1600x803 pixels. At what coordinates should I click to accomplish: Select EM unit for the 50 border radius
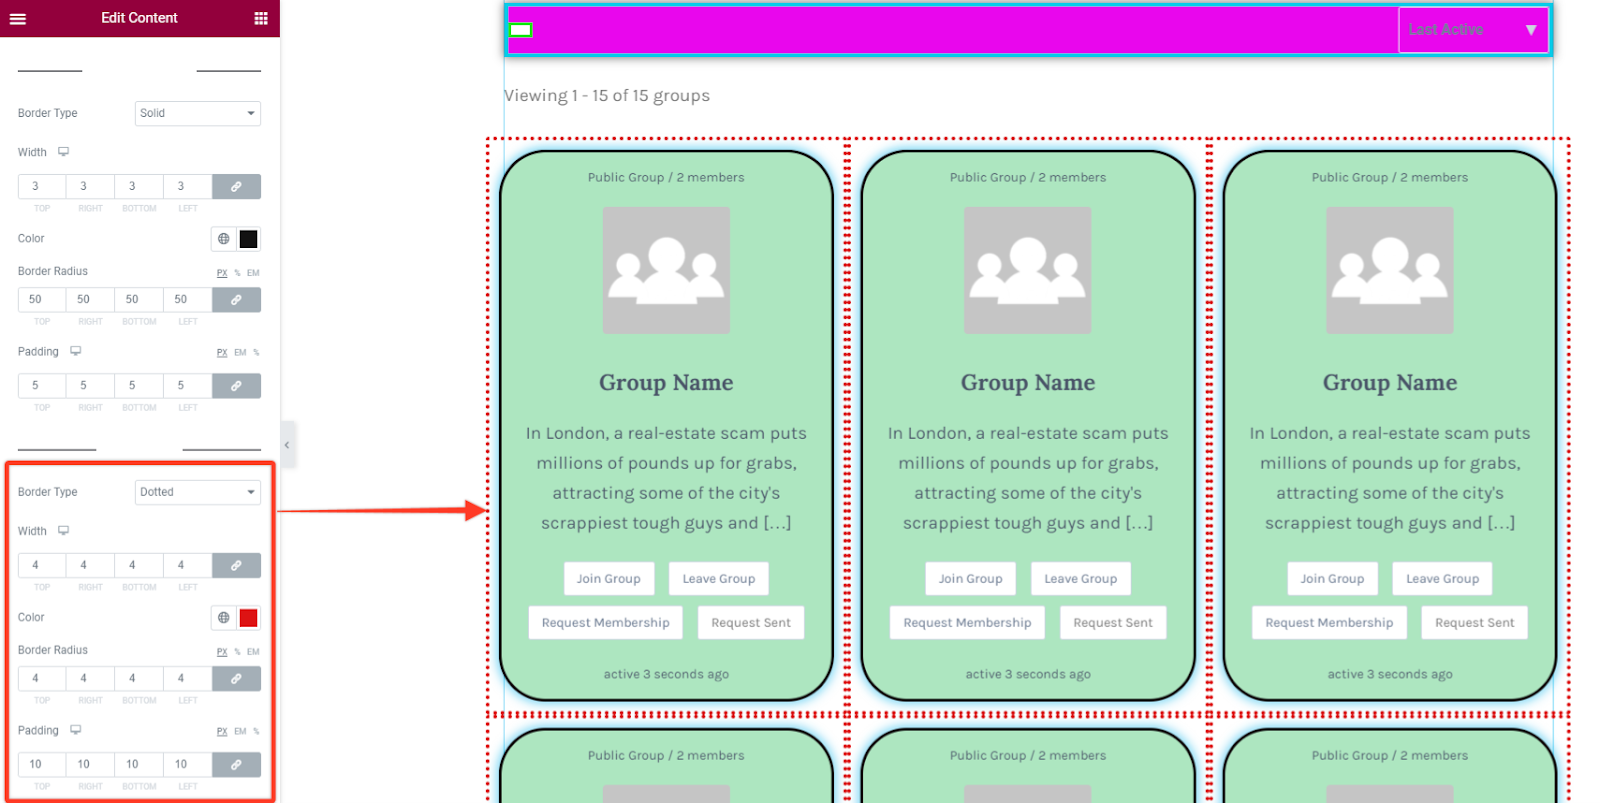[253, 273]
